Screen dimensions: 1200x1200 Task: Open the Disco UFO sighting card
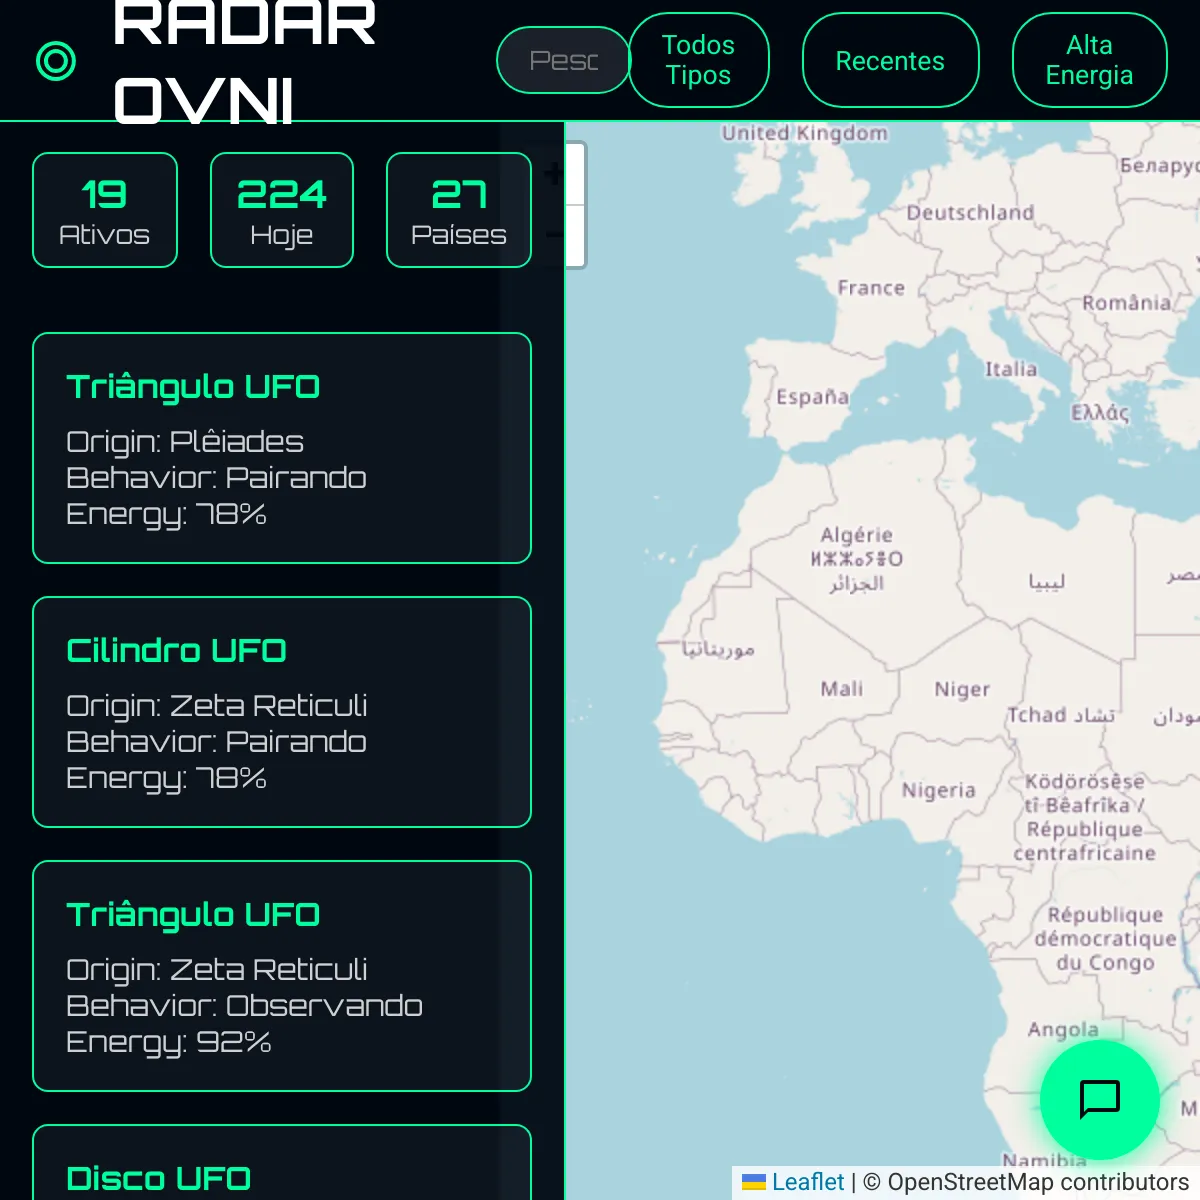[x=282, y=1162]
